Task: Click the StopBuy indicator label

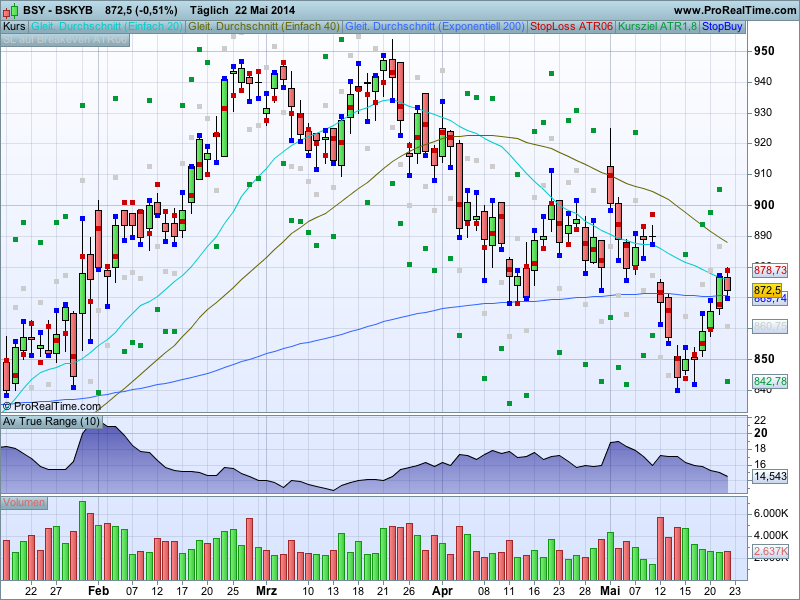Action: click(722, 26)
